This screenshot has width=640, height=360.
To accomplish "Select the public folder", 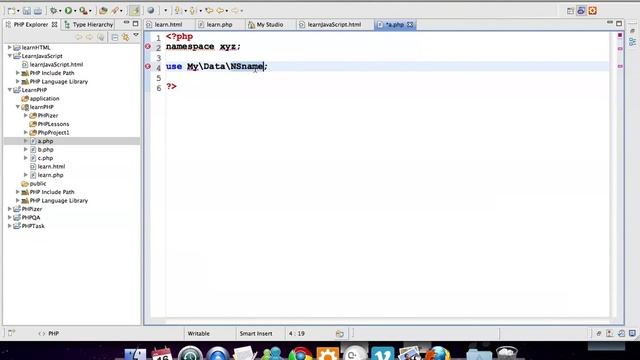I will click(x=38, y=184).
